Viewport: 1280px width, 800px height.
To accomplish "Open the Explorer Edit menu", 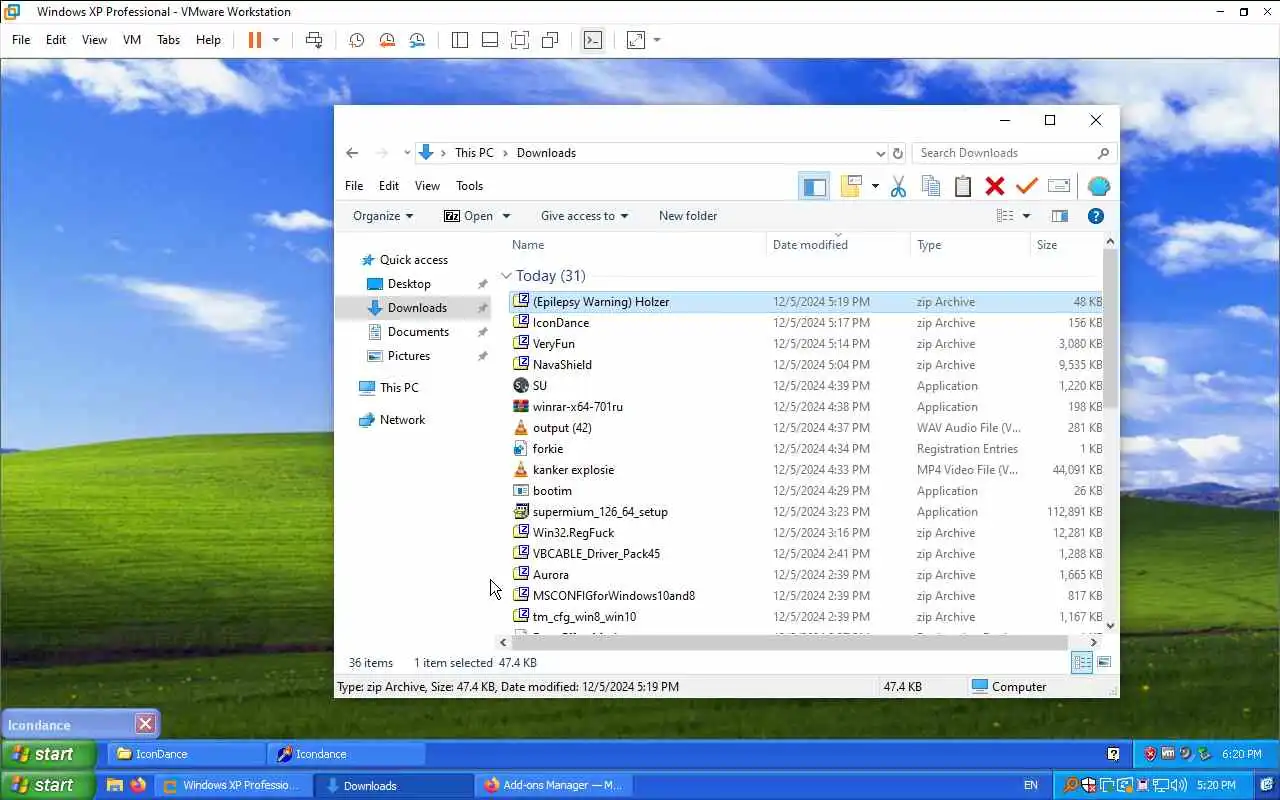I will [389, 186].
